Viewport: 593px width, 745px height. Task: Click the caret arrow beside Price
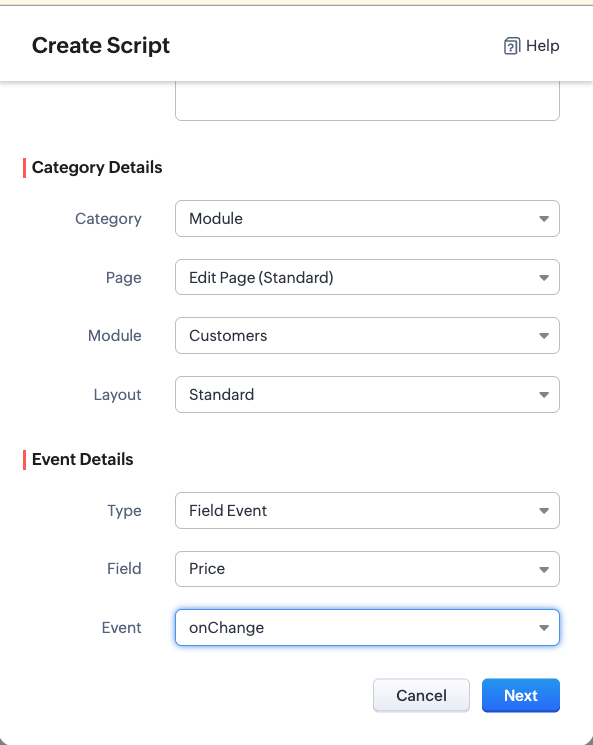coord(544,570)
